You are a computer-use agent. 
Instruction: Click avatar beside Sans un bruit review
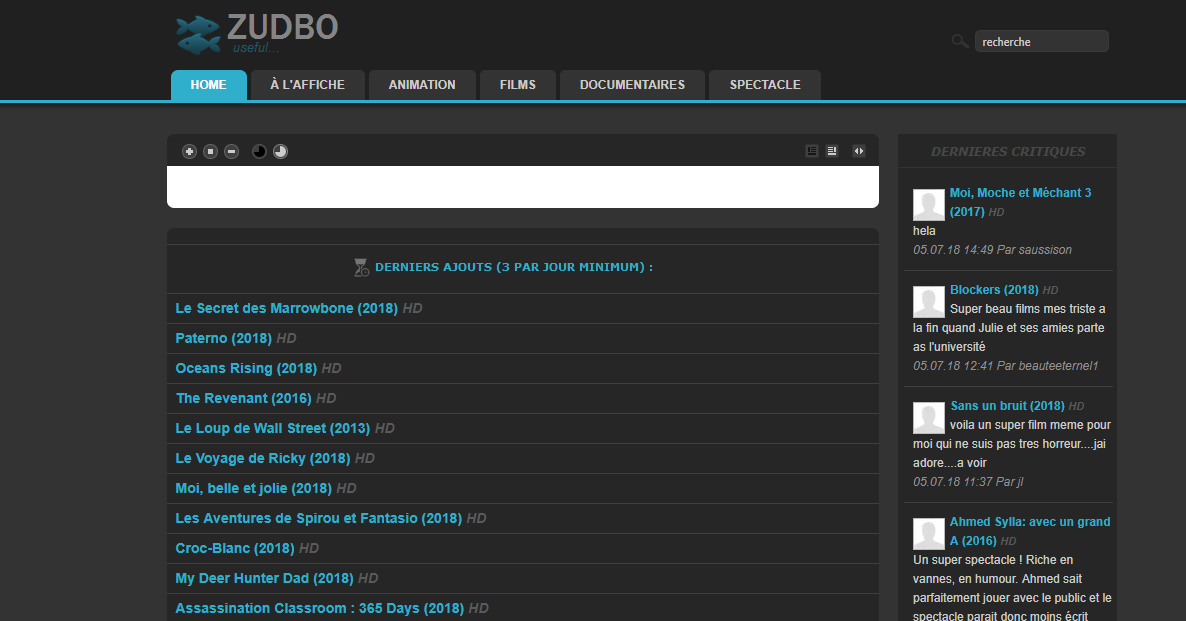(929, 418)
